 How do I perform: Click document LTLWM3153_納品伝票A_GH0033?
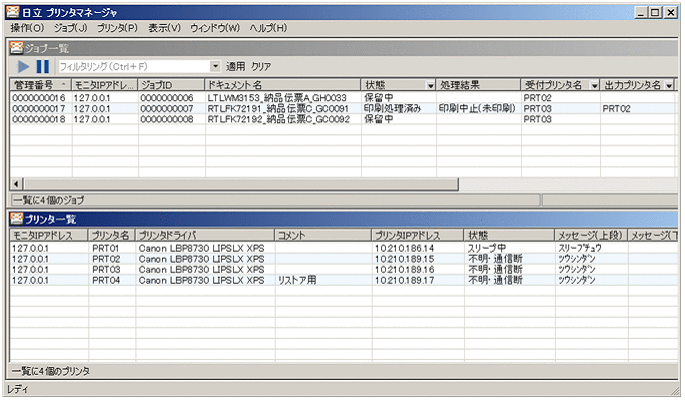click(x=277, y=98)
